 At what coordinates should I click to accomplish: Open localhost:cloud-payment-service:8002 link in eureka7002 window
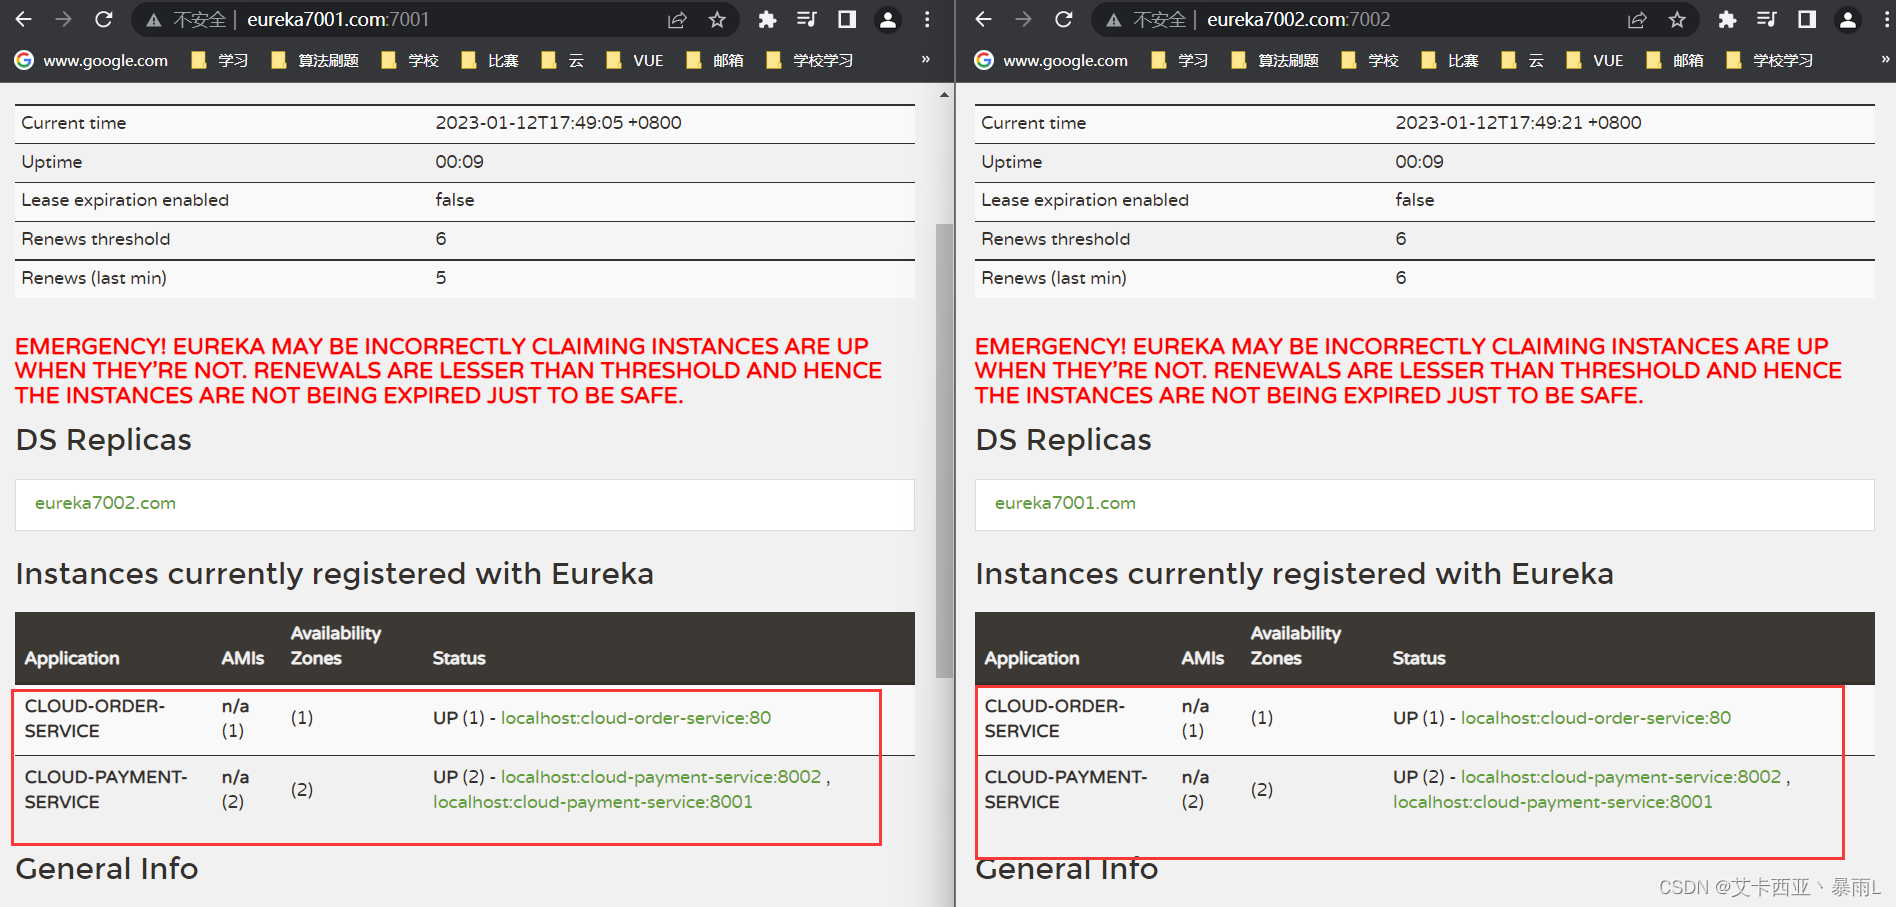1621,777
